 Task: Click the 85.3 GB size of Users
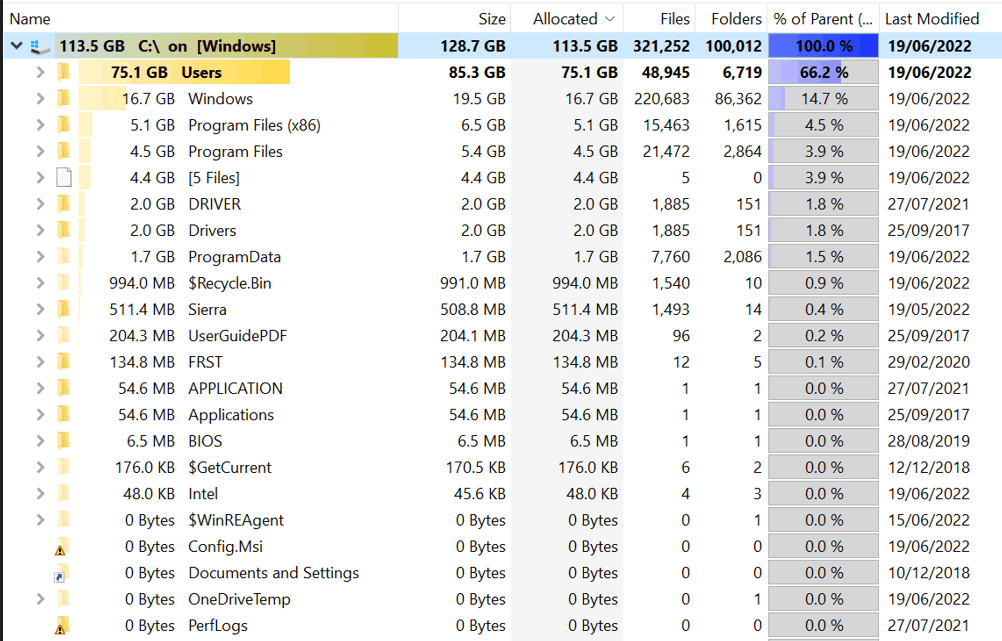(x=477, y=72)
